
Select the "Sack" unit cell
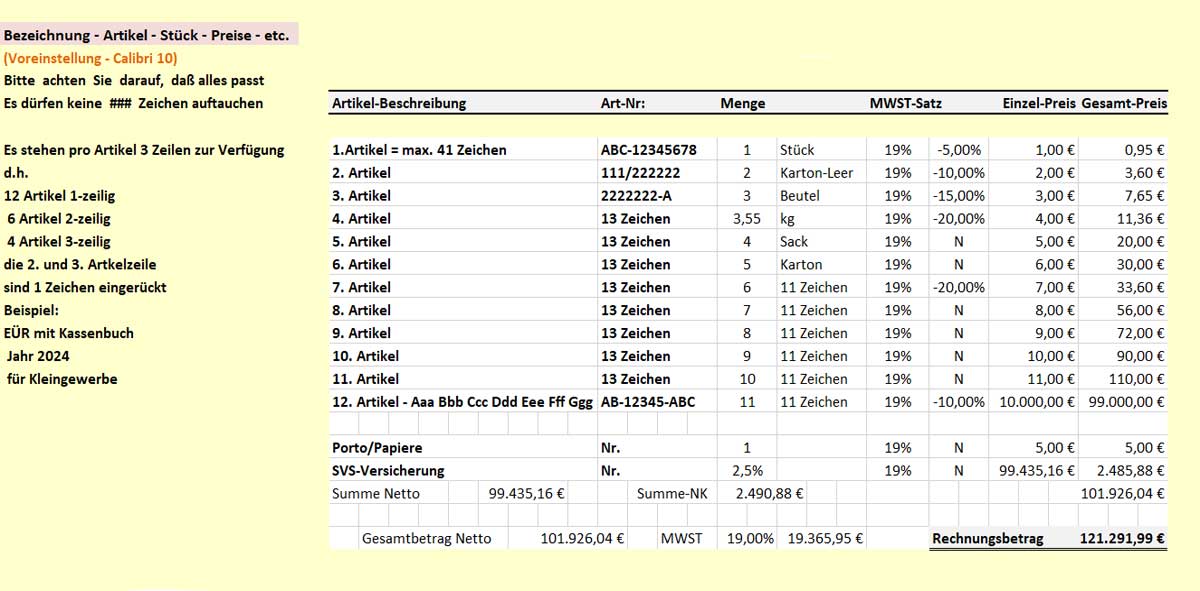click(x=795, y=242)
